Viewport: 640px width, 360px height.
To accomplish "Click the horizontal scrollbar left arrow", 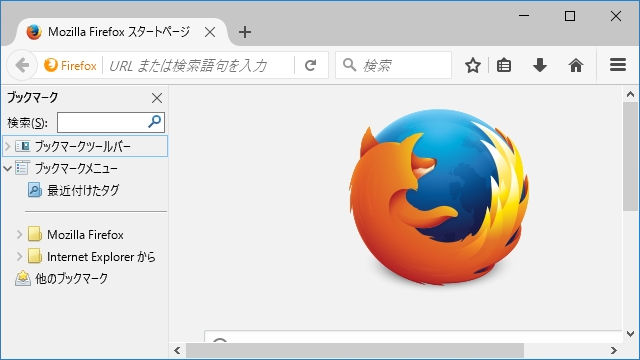I will click(177, 351).
